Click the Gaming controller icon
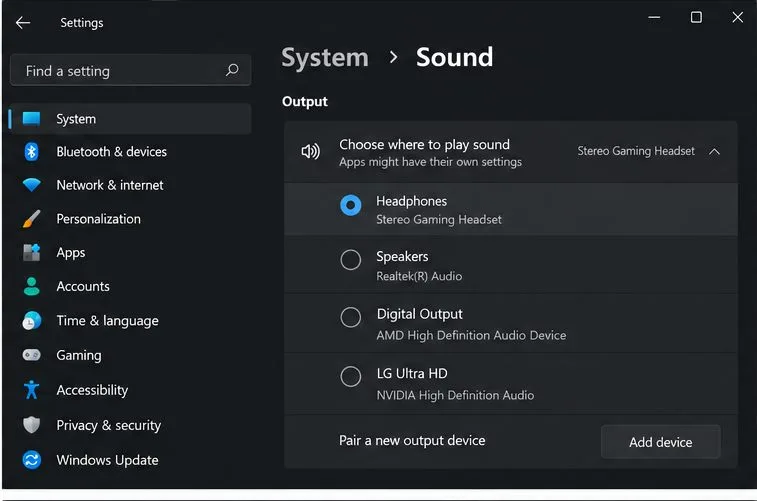The image size is (757, 501). [31, 355]
